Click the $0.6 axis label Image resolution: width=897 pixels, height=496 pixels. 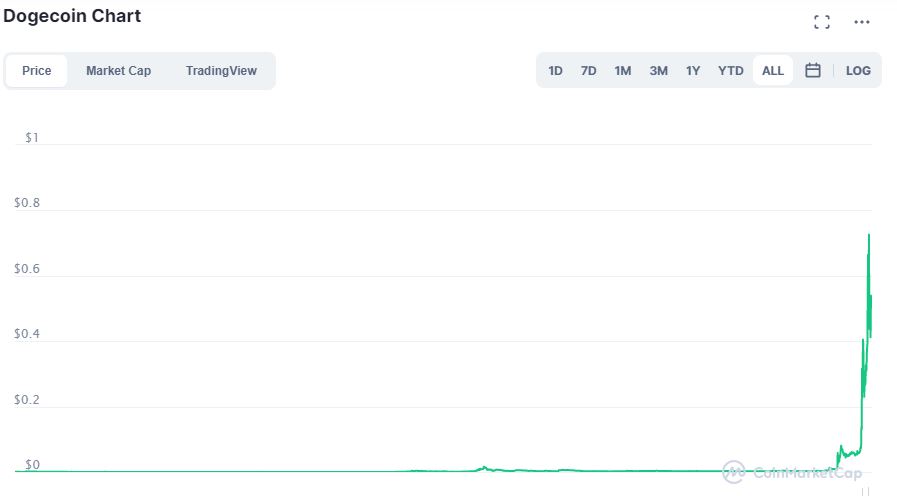[x=27, y=268]
